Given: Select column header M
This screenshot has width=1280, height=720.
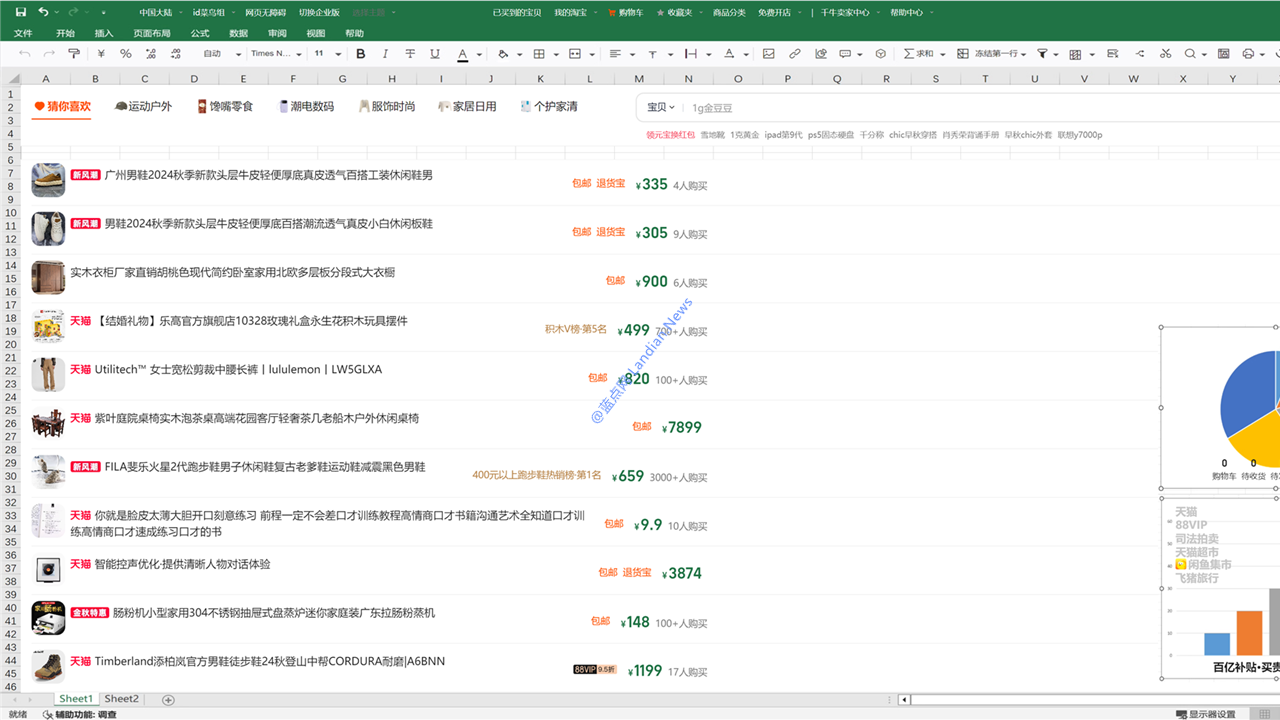Looking at the screenshot, I should click(x=640, y=78).
